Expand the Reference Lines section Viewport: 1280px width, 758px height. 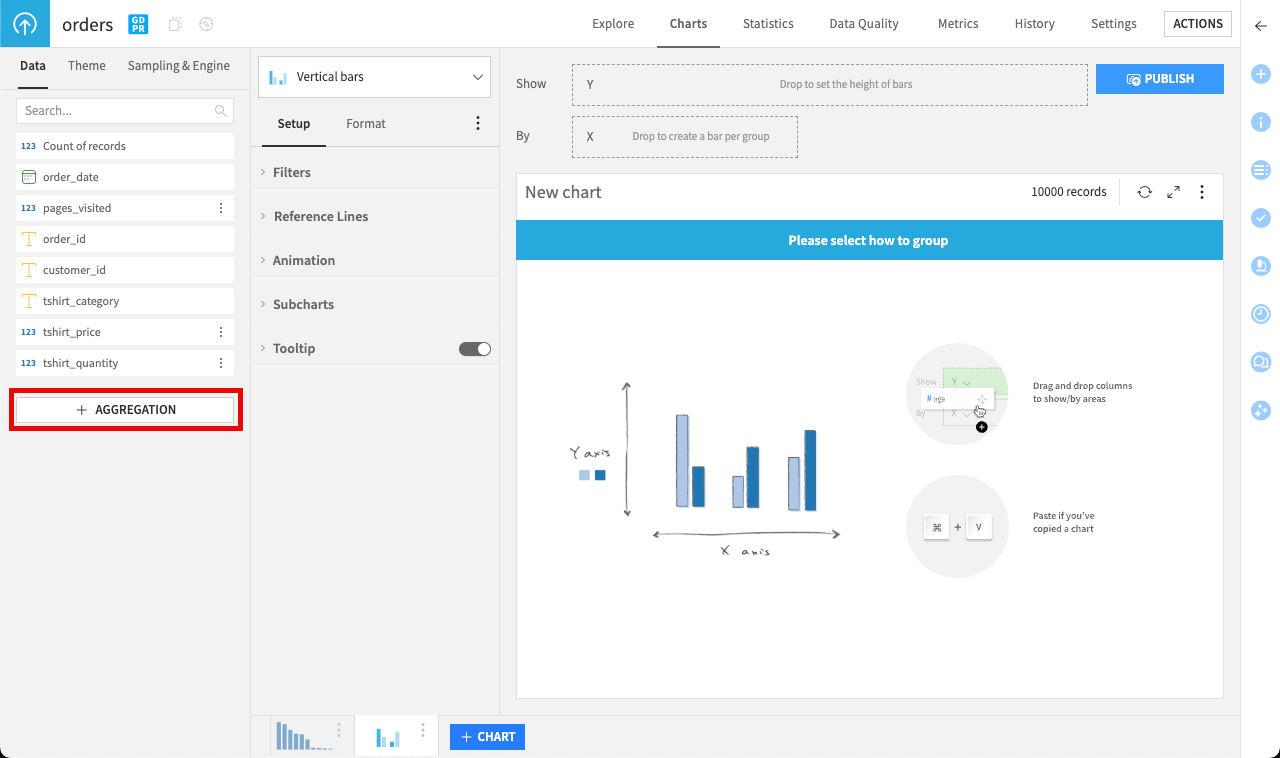coord(320,217)
